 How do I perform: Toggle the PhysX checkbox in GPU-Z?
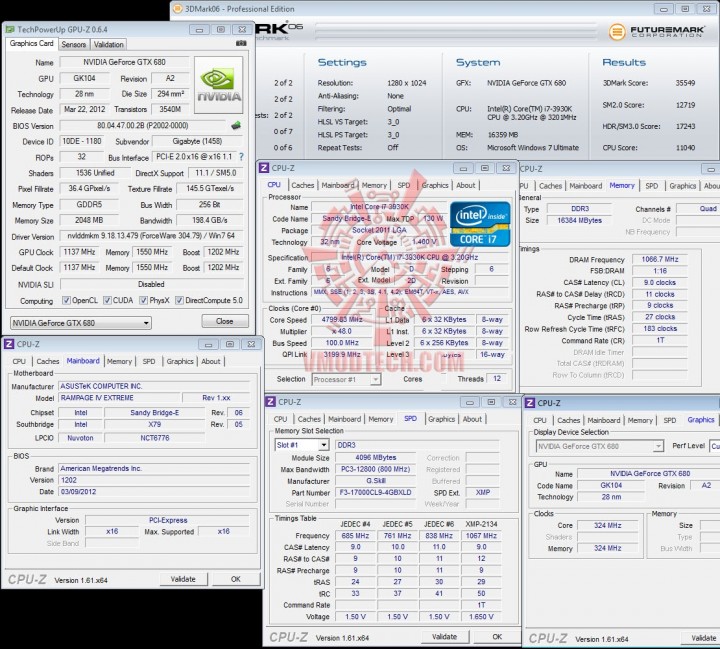click(144, 300)
